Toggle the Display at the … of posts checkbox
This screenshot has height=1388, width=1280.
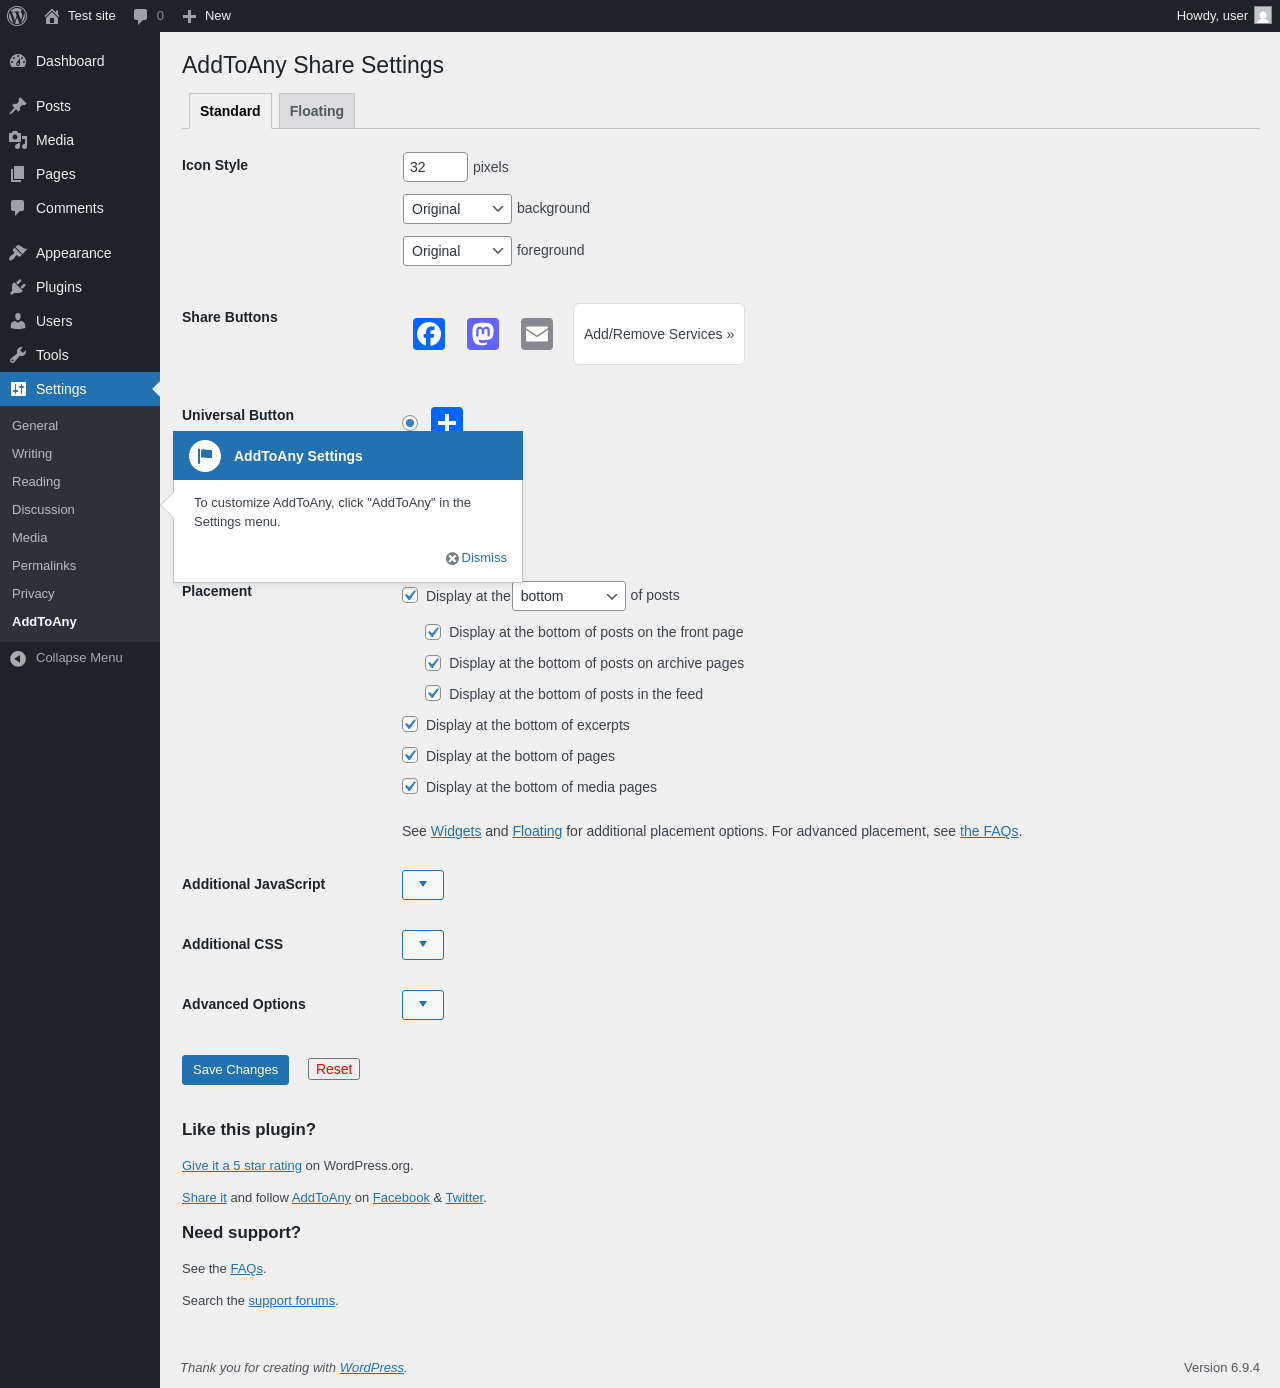410,595
